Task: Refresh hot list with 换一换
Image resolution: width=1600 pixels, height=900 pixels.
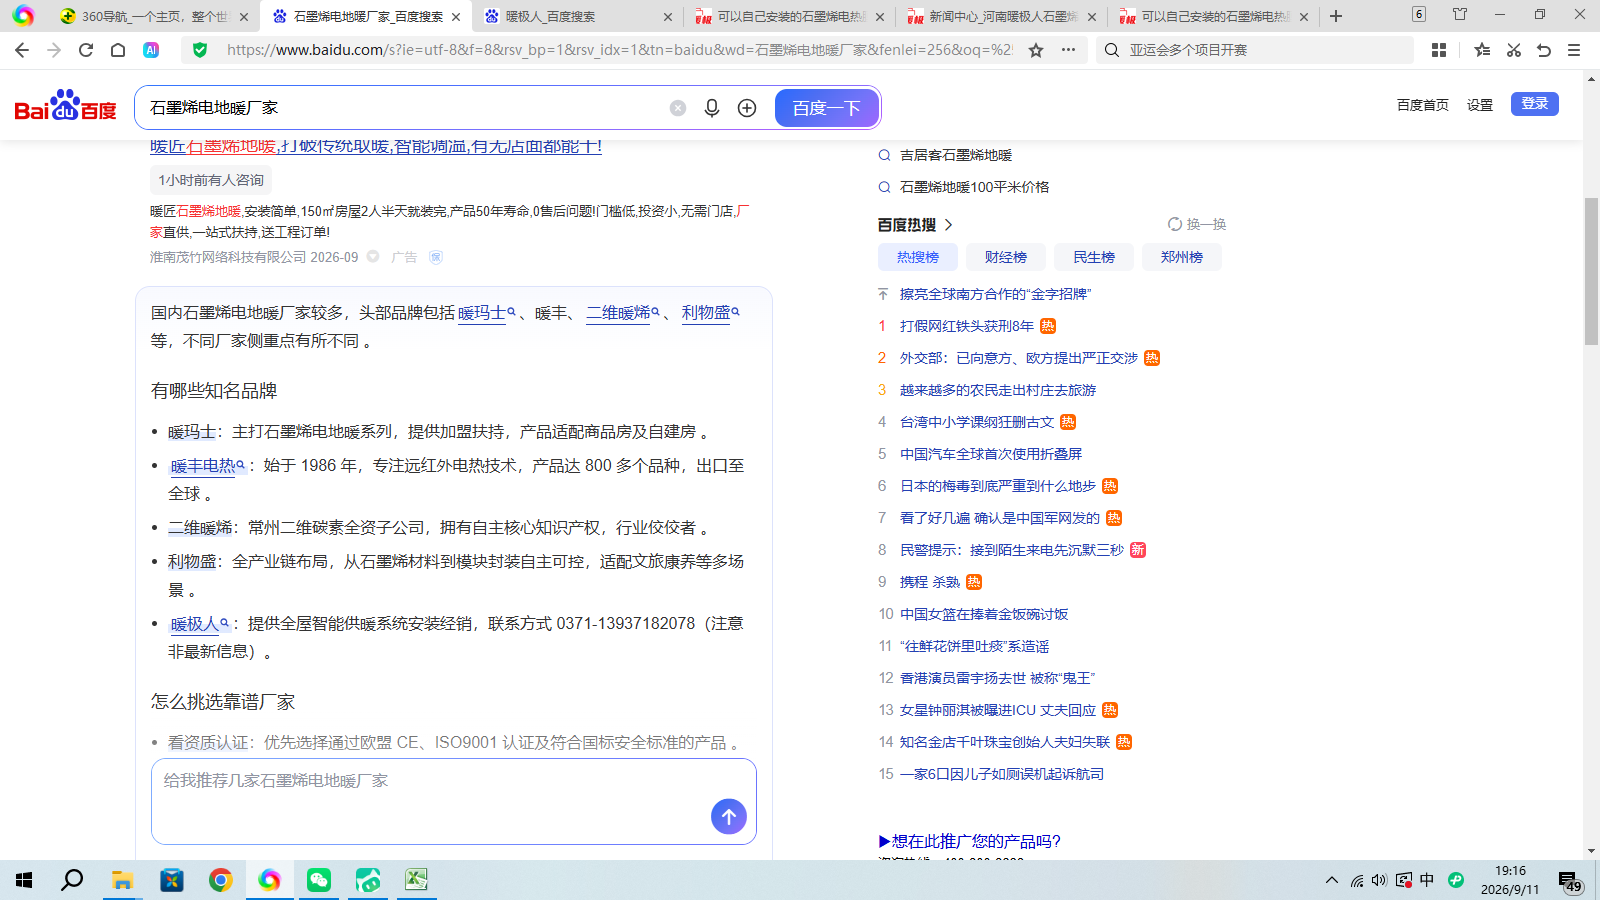Action: [x=1197, y=224]
